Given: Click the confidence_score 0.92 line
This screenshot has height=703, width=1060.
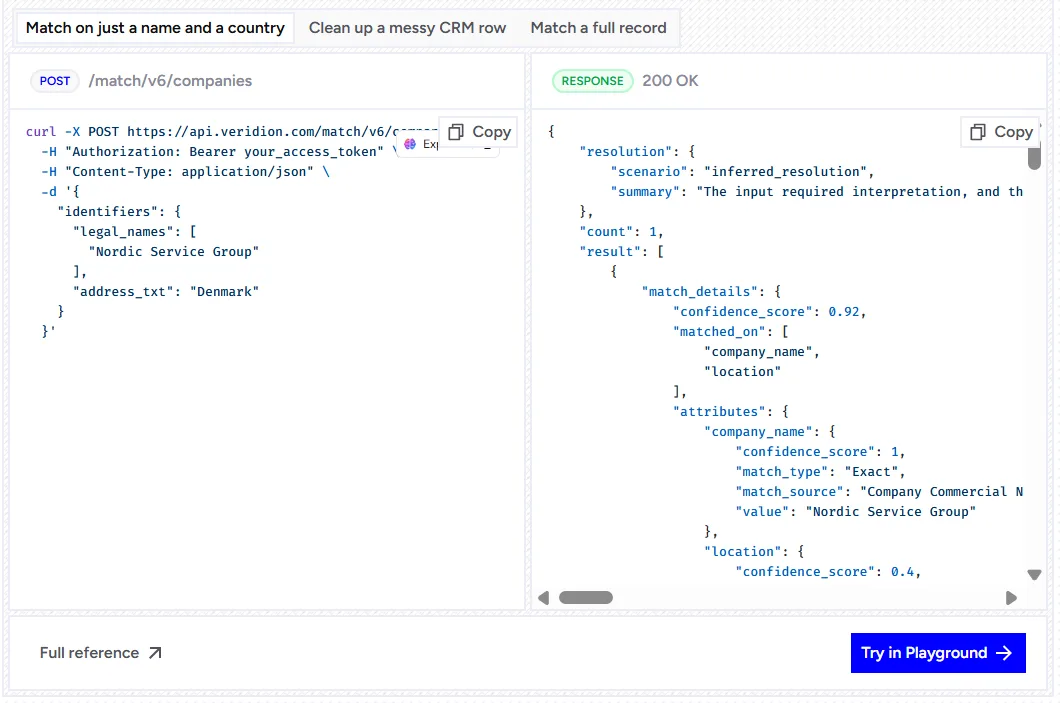Looking at the screenshot, I should (x=769, y=312).
